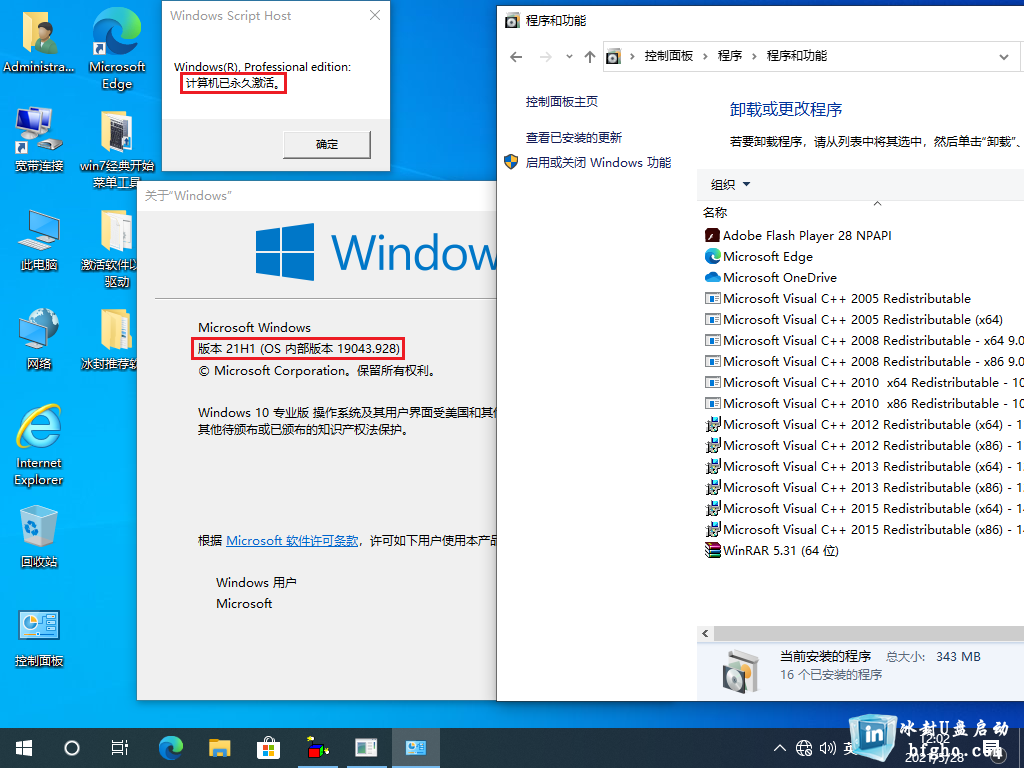1024x768 pixels.
Task: Click the volume speaker tray icon
Action: click(x=827, y=748)
